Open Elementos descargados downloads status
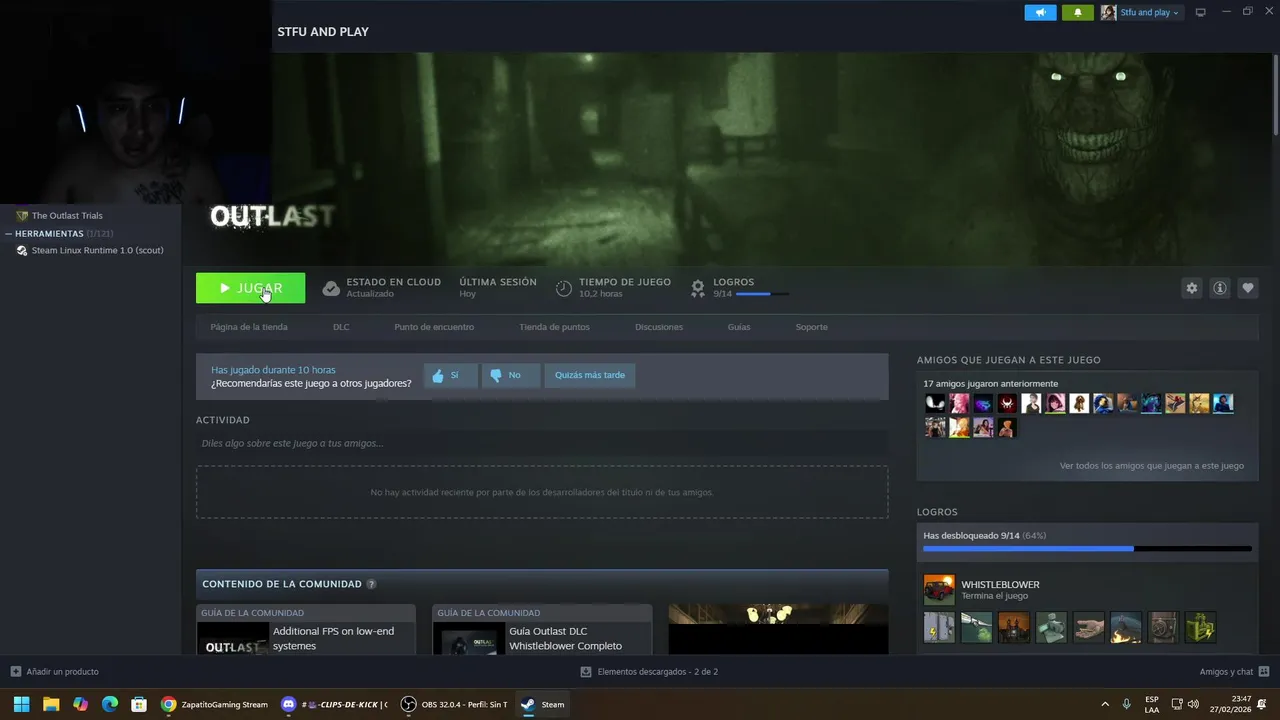The image size is (1280, 720). coord(649,672)
